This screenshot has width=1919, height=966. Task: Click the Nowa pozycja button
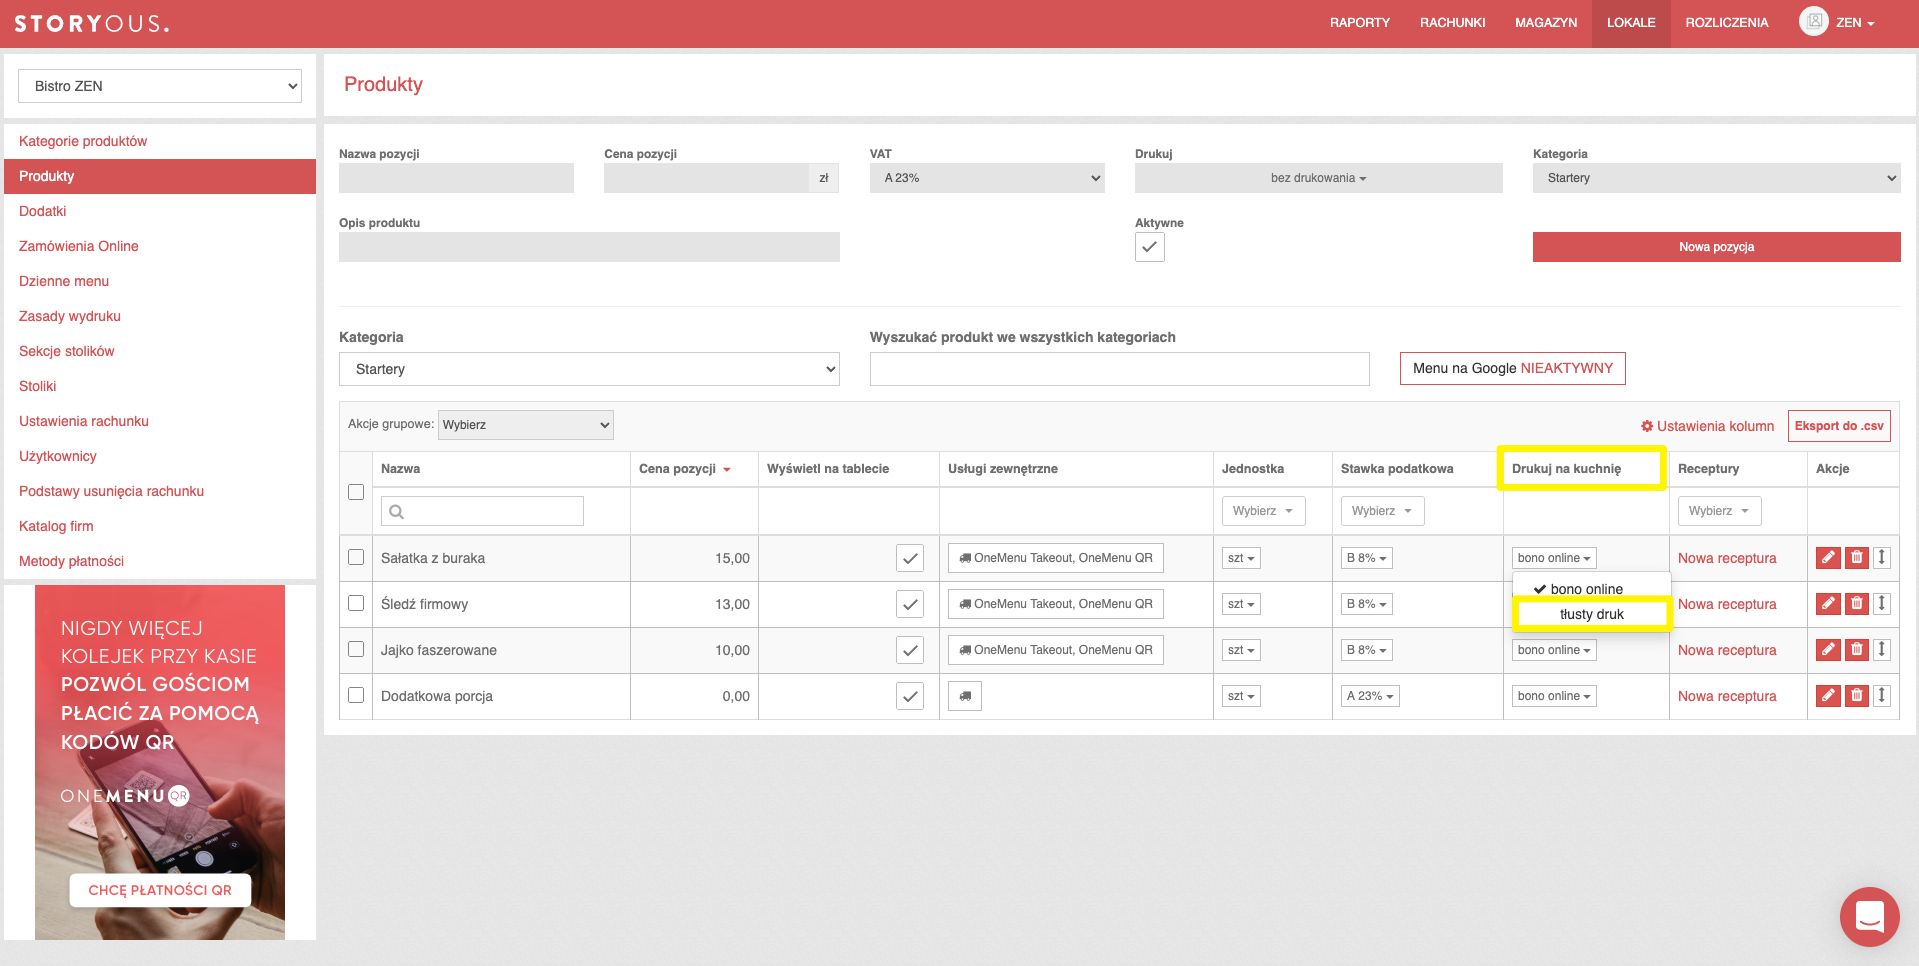1716,247
